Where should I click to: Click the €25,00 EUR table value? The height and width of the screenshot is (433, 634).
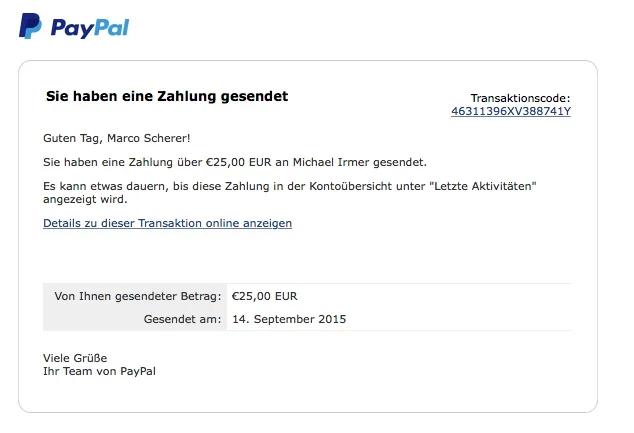265,296
